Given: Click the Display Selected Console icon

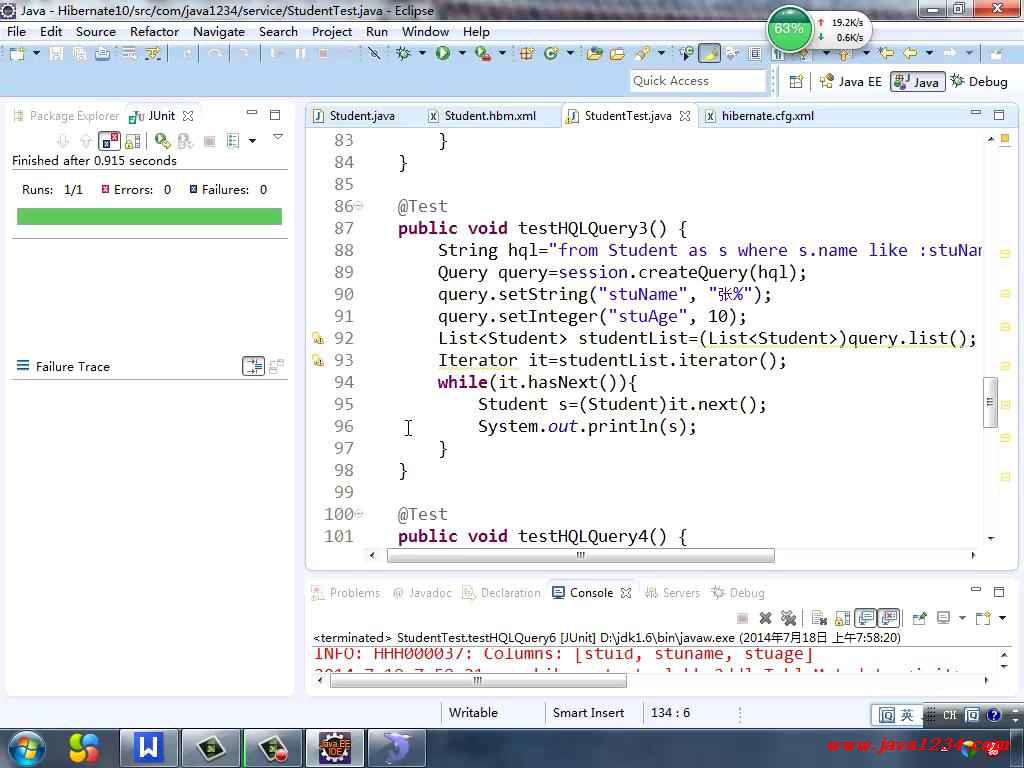Looking at the screenshot, I should pyautogui.click(x=944, y=618).
